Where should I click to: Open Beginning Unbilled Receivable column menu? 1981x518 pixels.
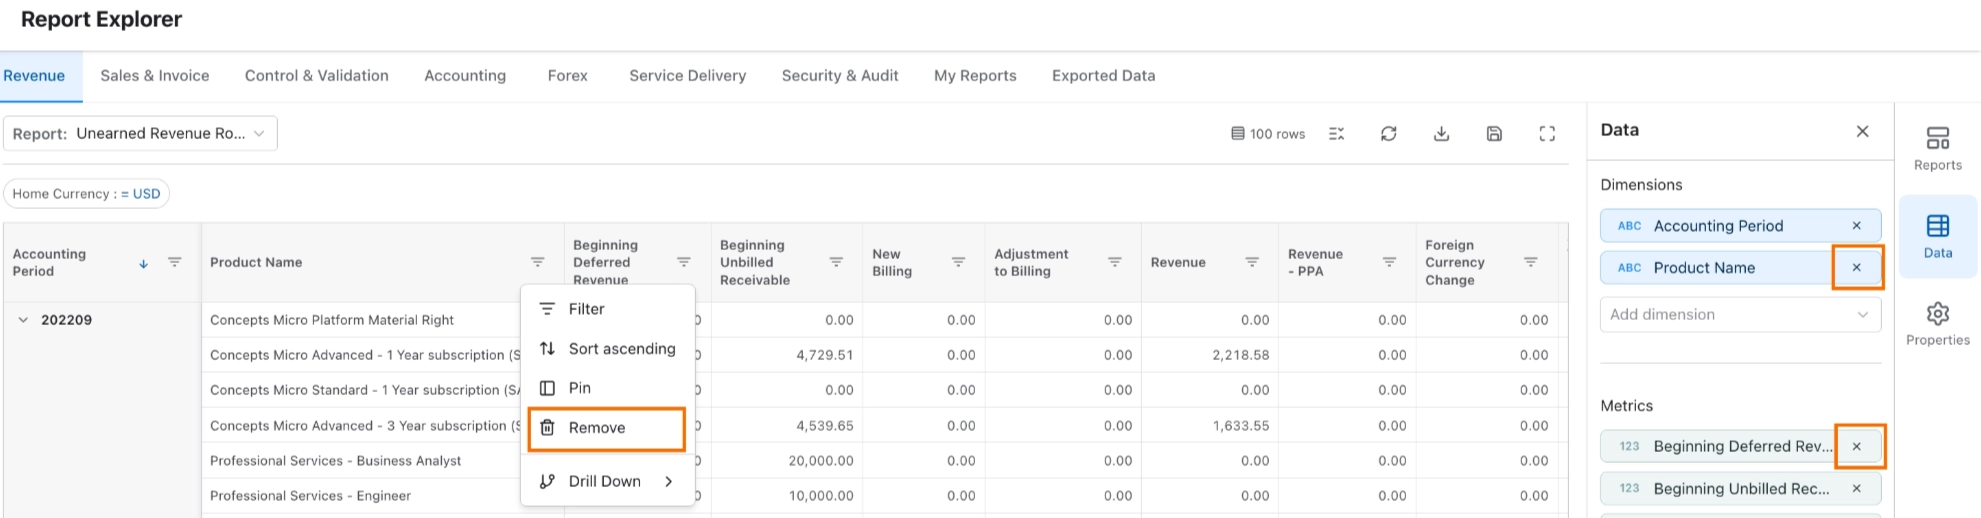[836, 262]
